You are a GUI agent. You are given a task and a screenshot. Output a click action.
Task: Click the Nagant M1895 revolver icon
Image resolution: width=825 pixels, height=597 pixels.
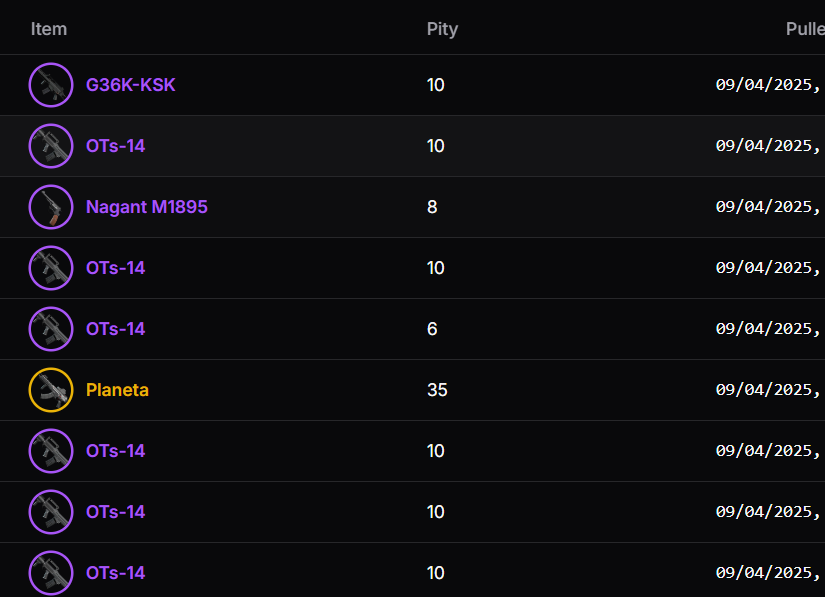51,207
